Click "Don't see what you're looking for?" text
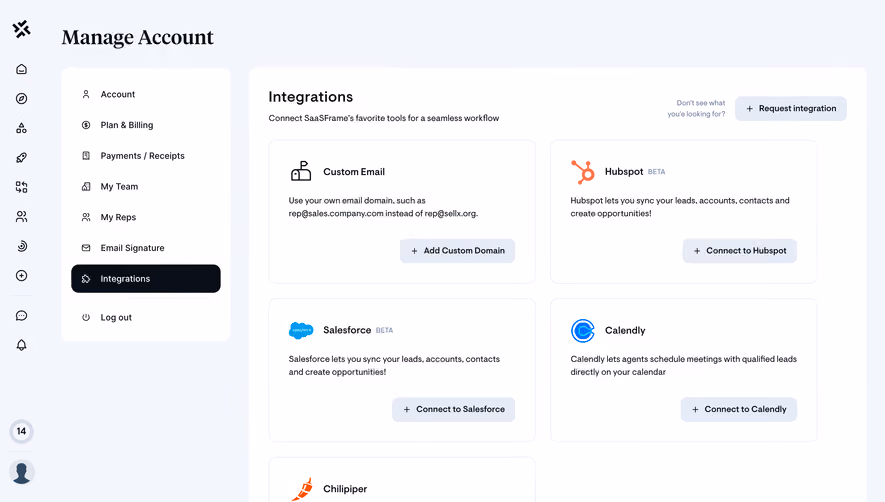Image resolution: width=885 pixels, height=502 pixels. [696, 108]
